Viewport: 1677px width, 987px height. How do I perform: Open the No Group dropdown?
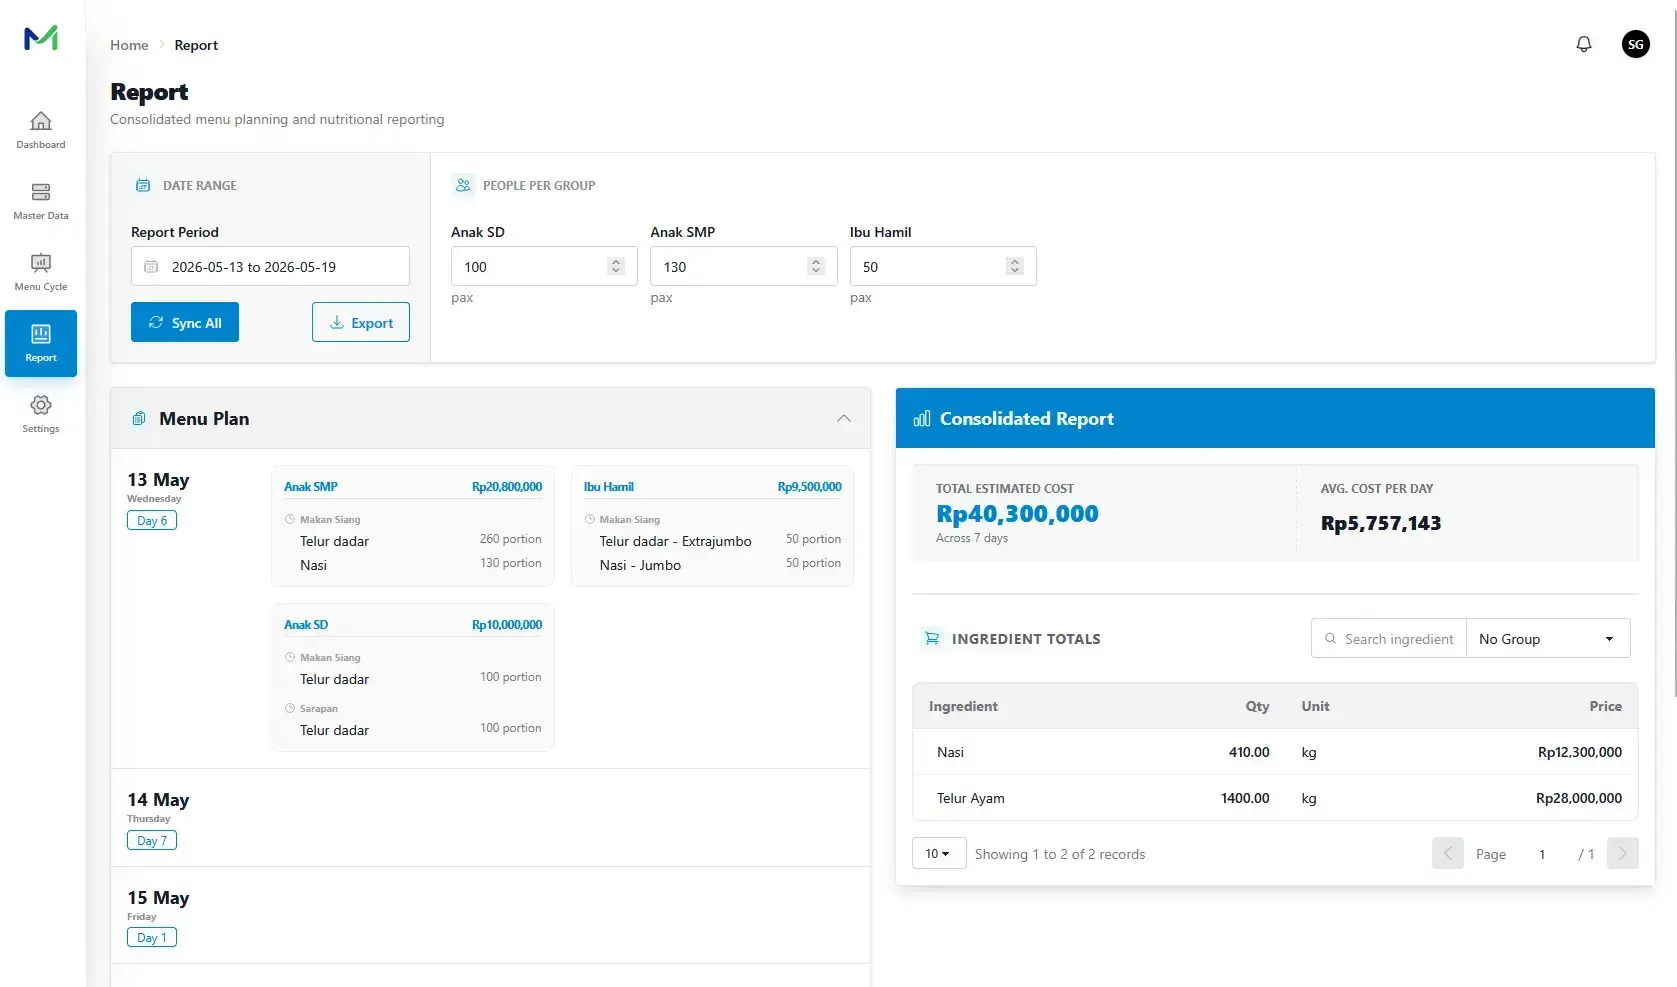pos(1548,638)
